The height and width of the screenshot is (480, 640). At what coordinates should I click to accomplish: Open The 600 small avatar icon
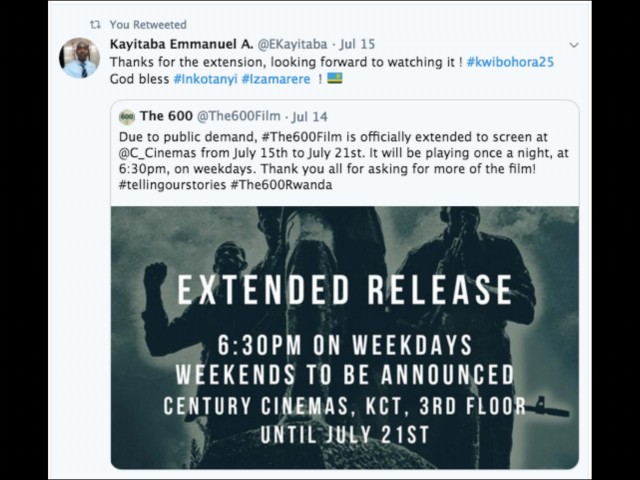click(127, 117)
